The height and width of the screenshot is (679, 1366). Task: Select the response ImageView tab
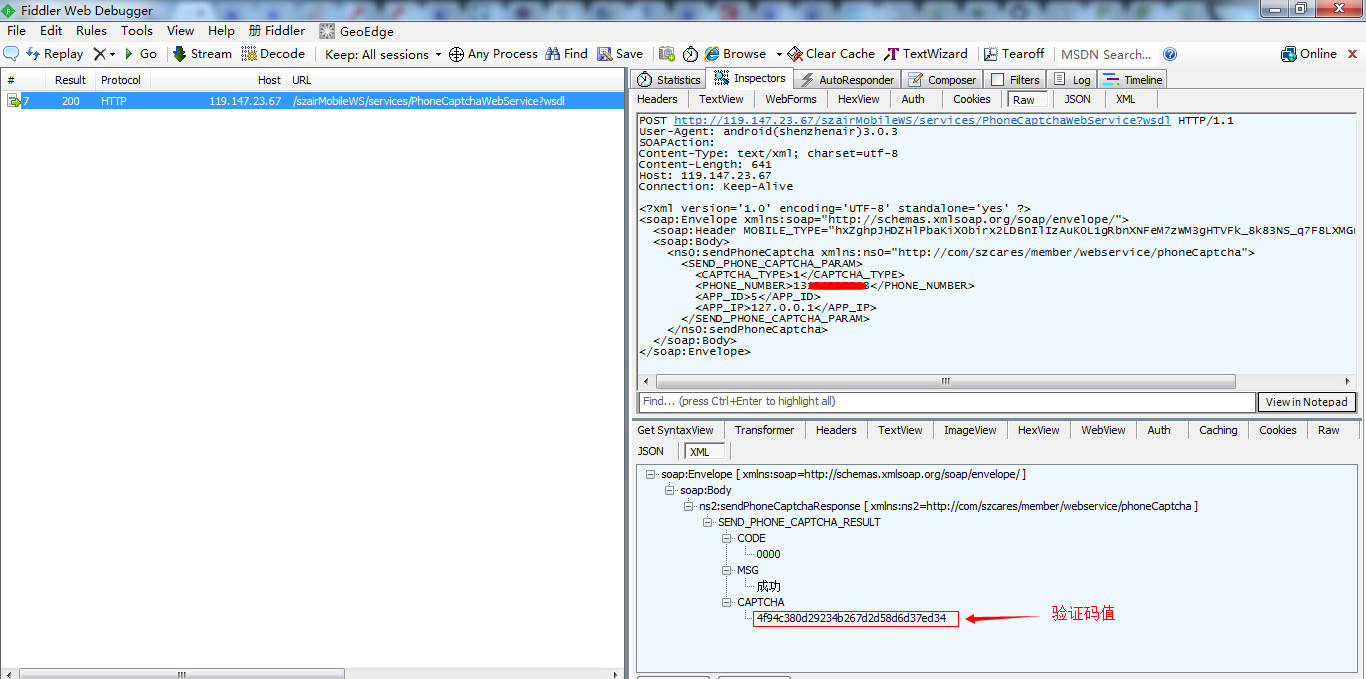(x=970, y=430)
